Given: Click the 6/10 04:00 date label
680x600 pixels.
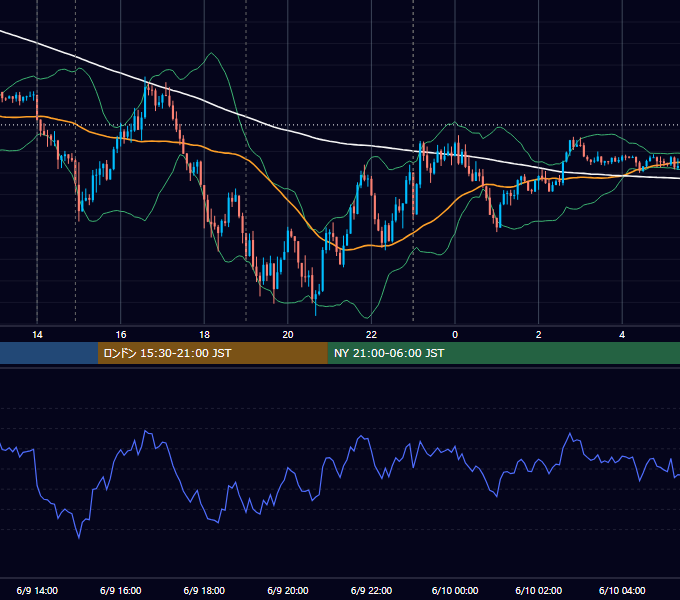Looking at the screenshot, I should point(622,590).
